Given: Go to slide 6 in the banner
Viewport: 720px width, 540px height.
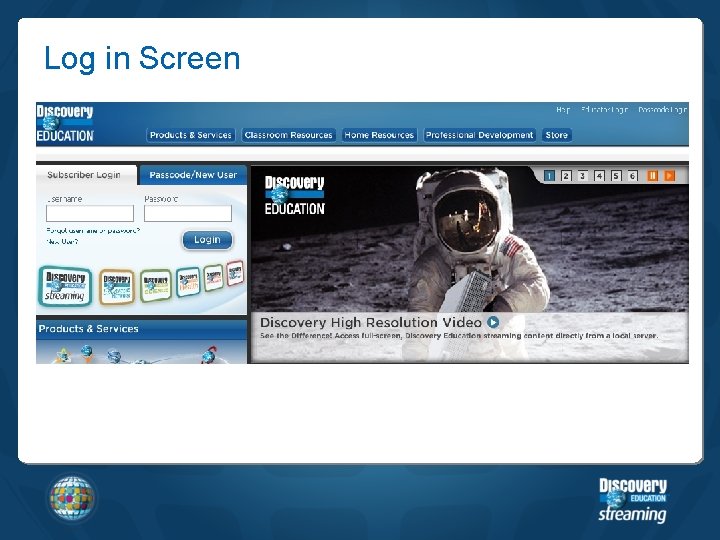Looking at the screenshot, I should (633, 176).
